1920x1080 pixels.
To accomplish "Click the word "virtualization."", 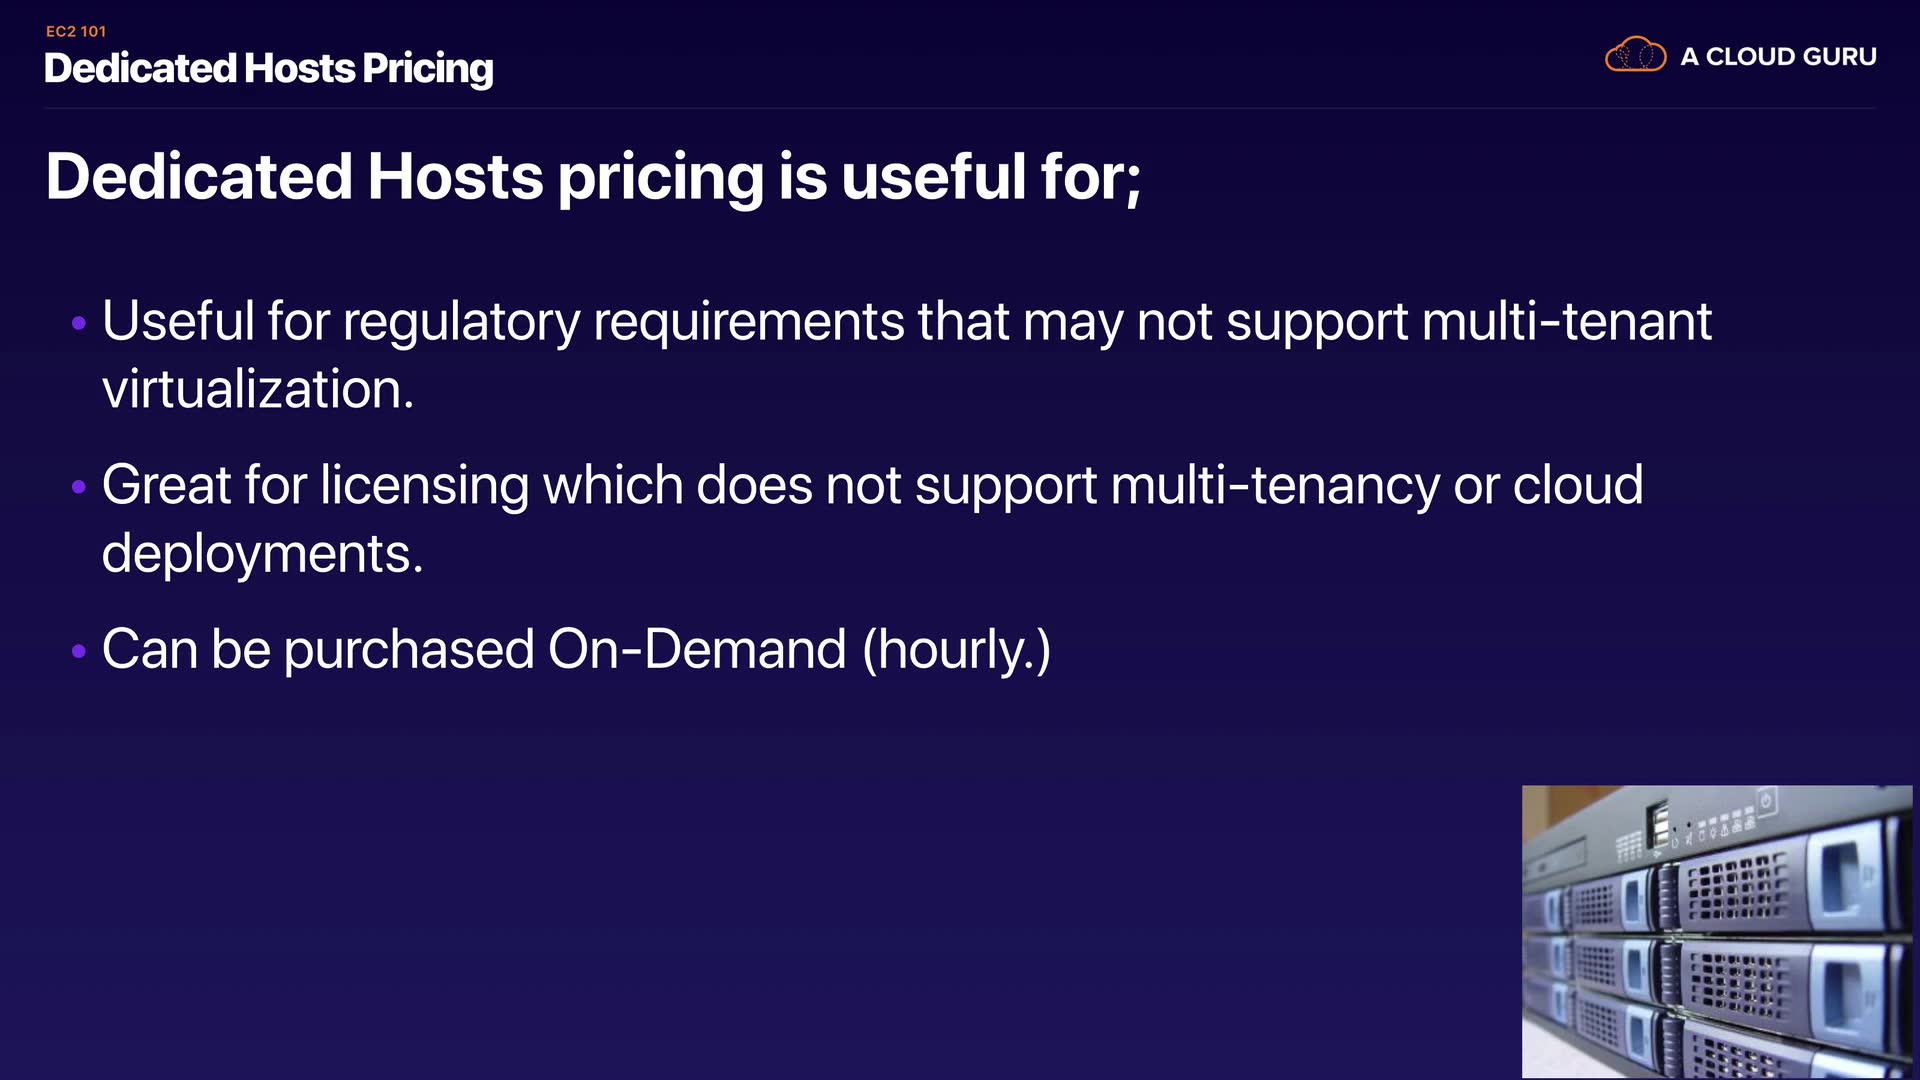I will click(x=258, y=389).
